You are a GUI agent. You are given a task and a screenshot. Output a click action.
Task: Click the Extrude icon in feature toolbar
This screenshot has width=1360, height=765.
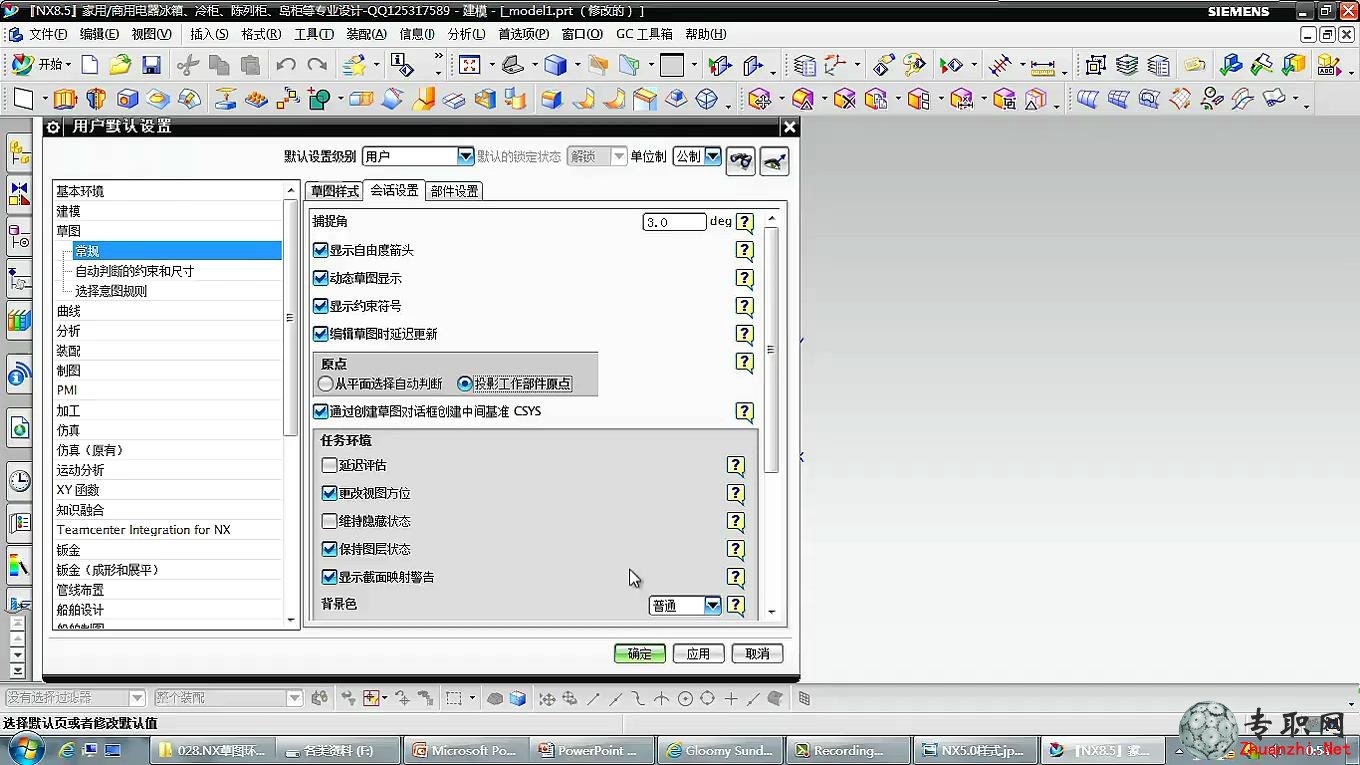(65, 99)
